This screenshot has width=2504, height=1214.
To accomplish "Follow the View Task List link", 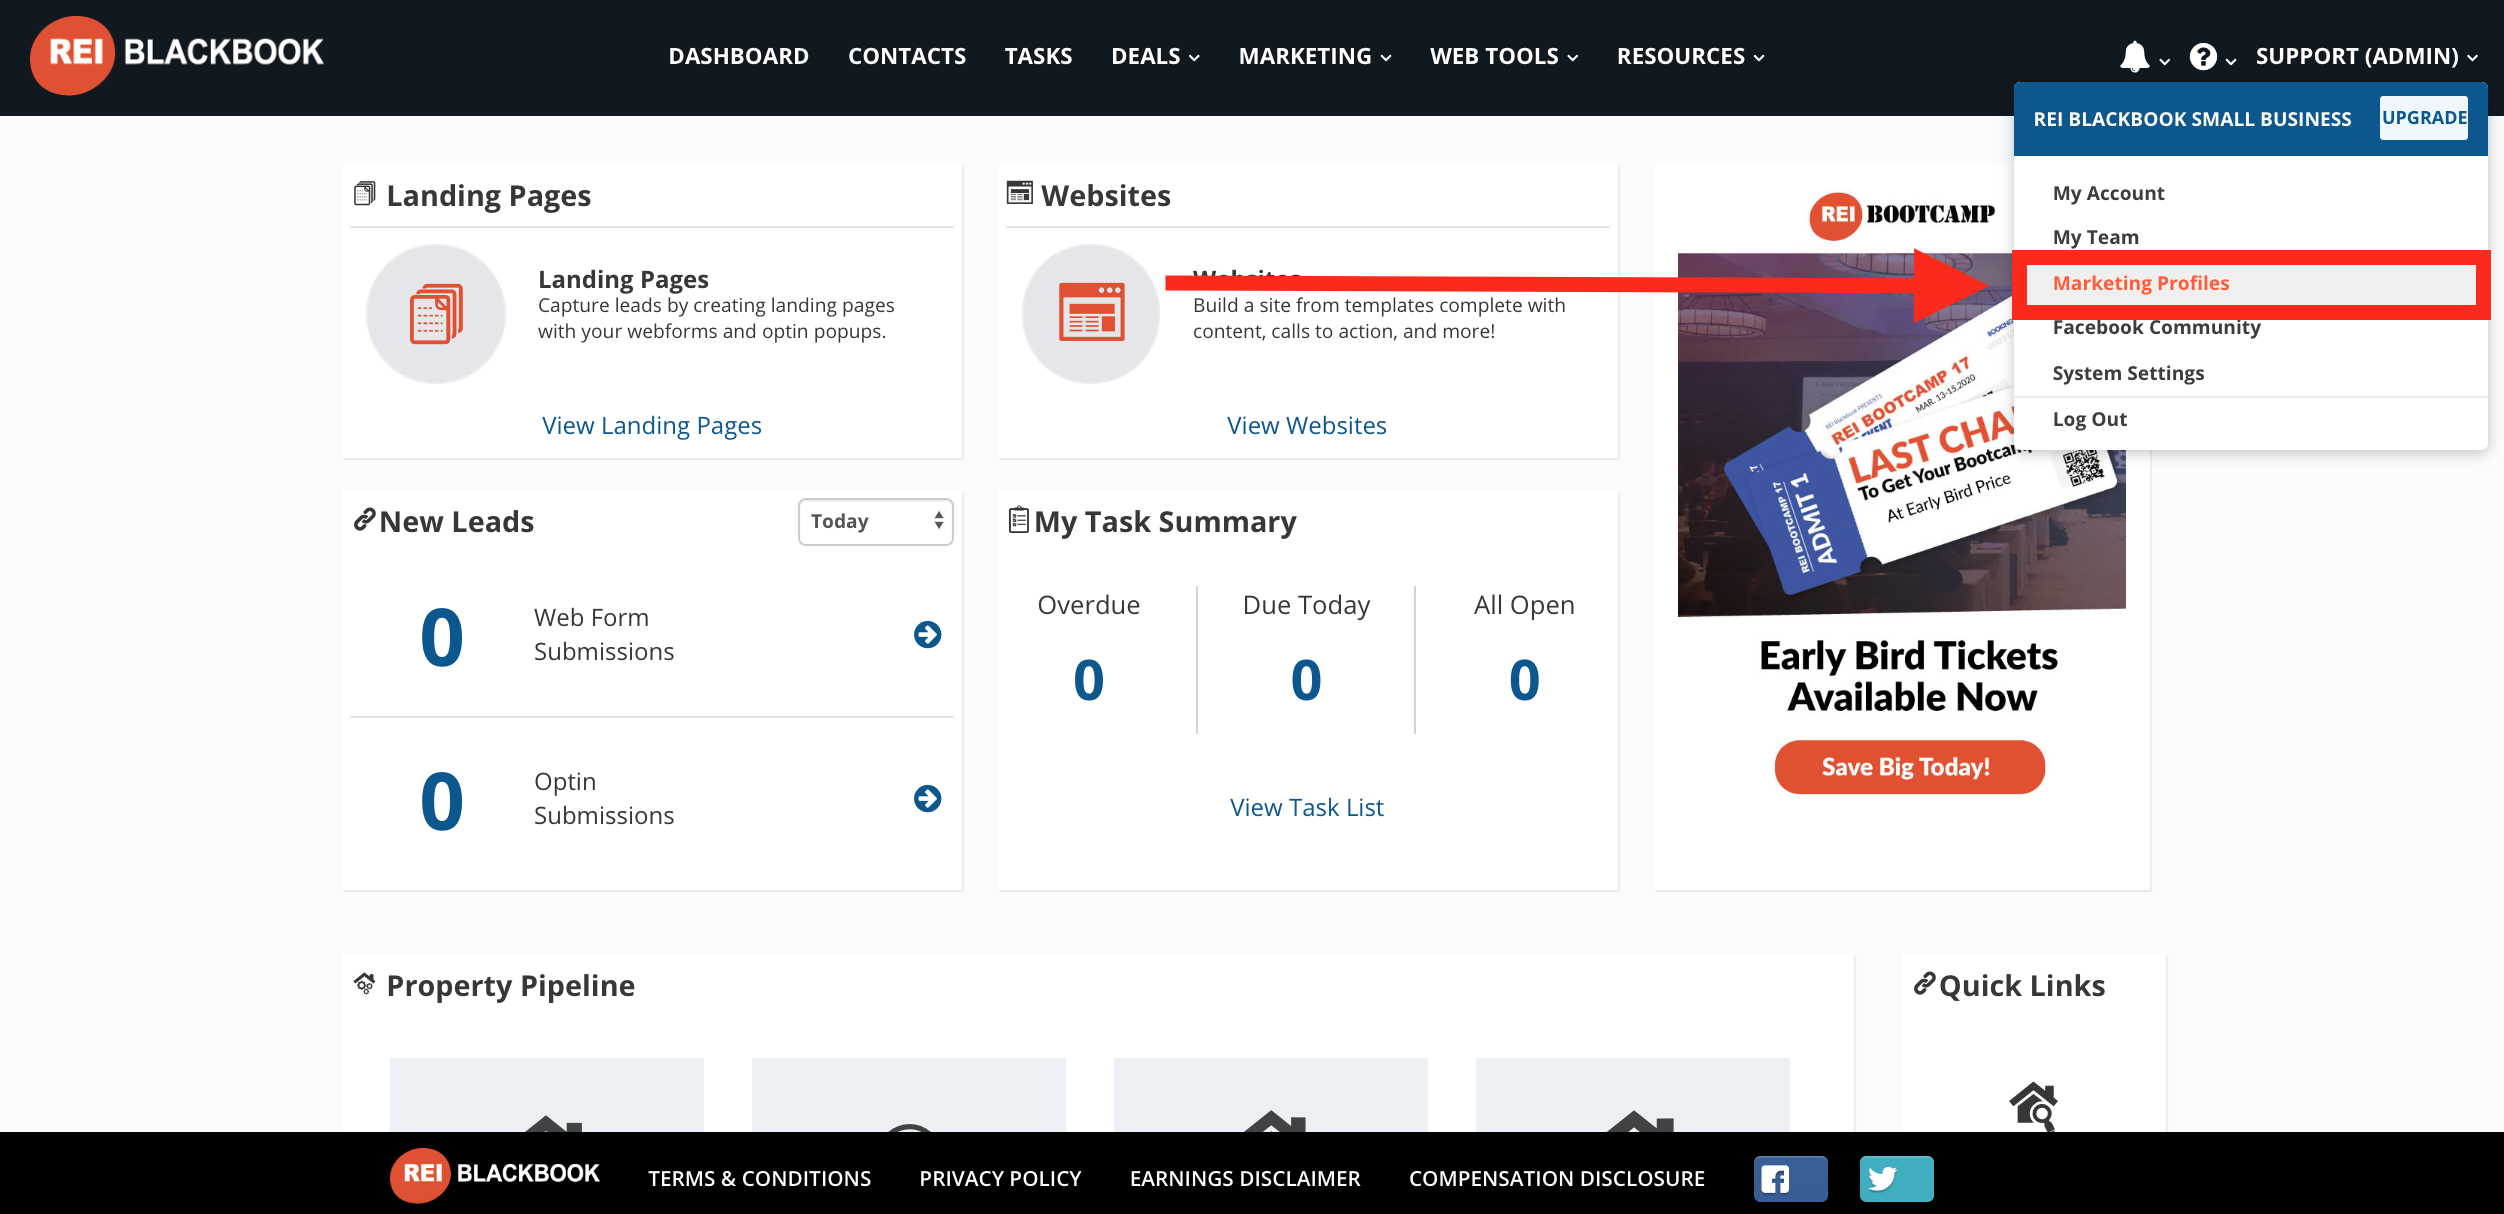I will point(1307,808).
